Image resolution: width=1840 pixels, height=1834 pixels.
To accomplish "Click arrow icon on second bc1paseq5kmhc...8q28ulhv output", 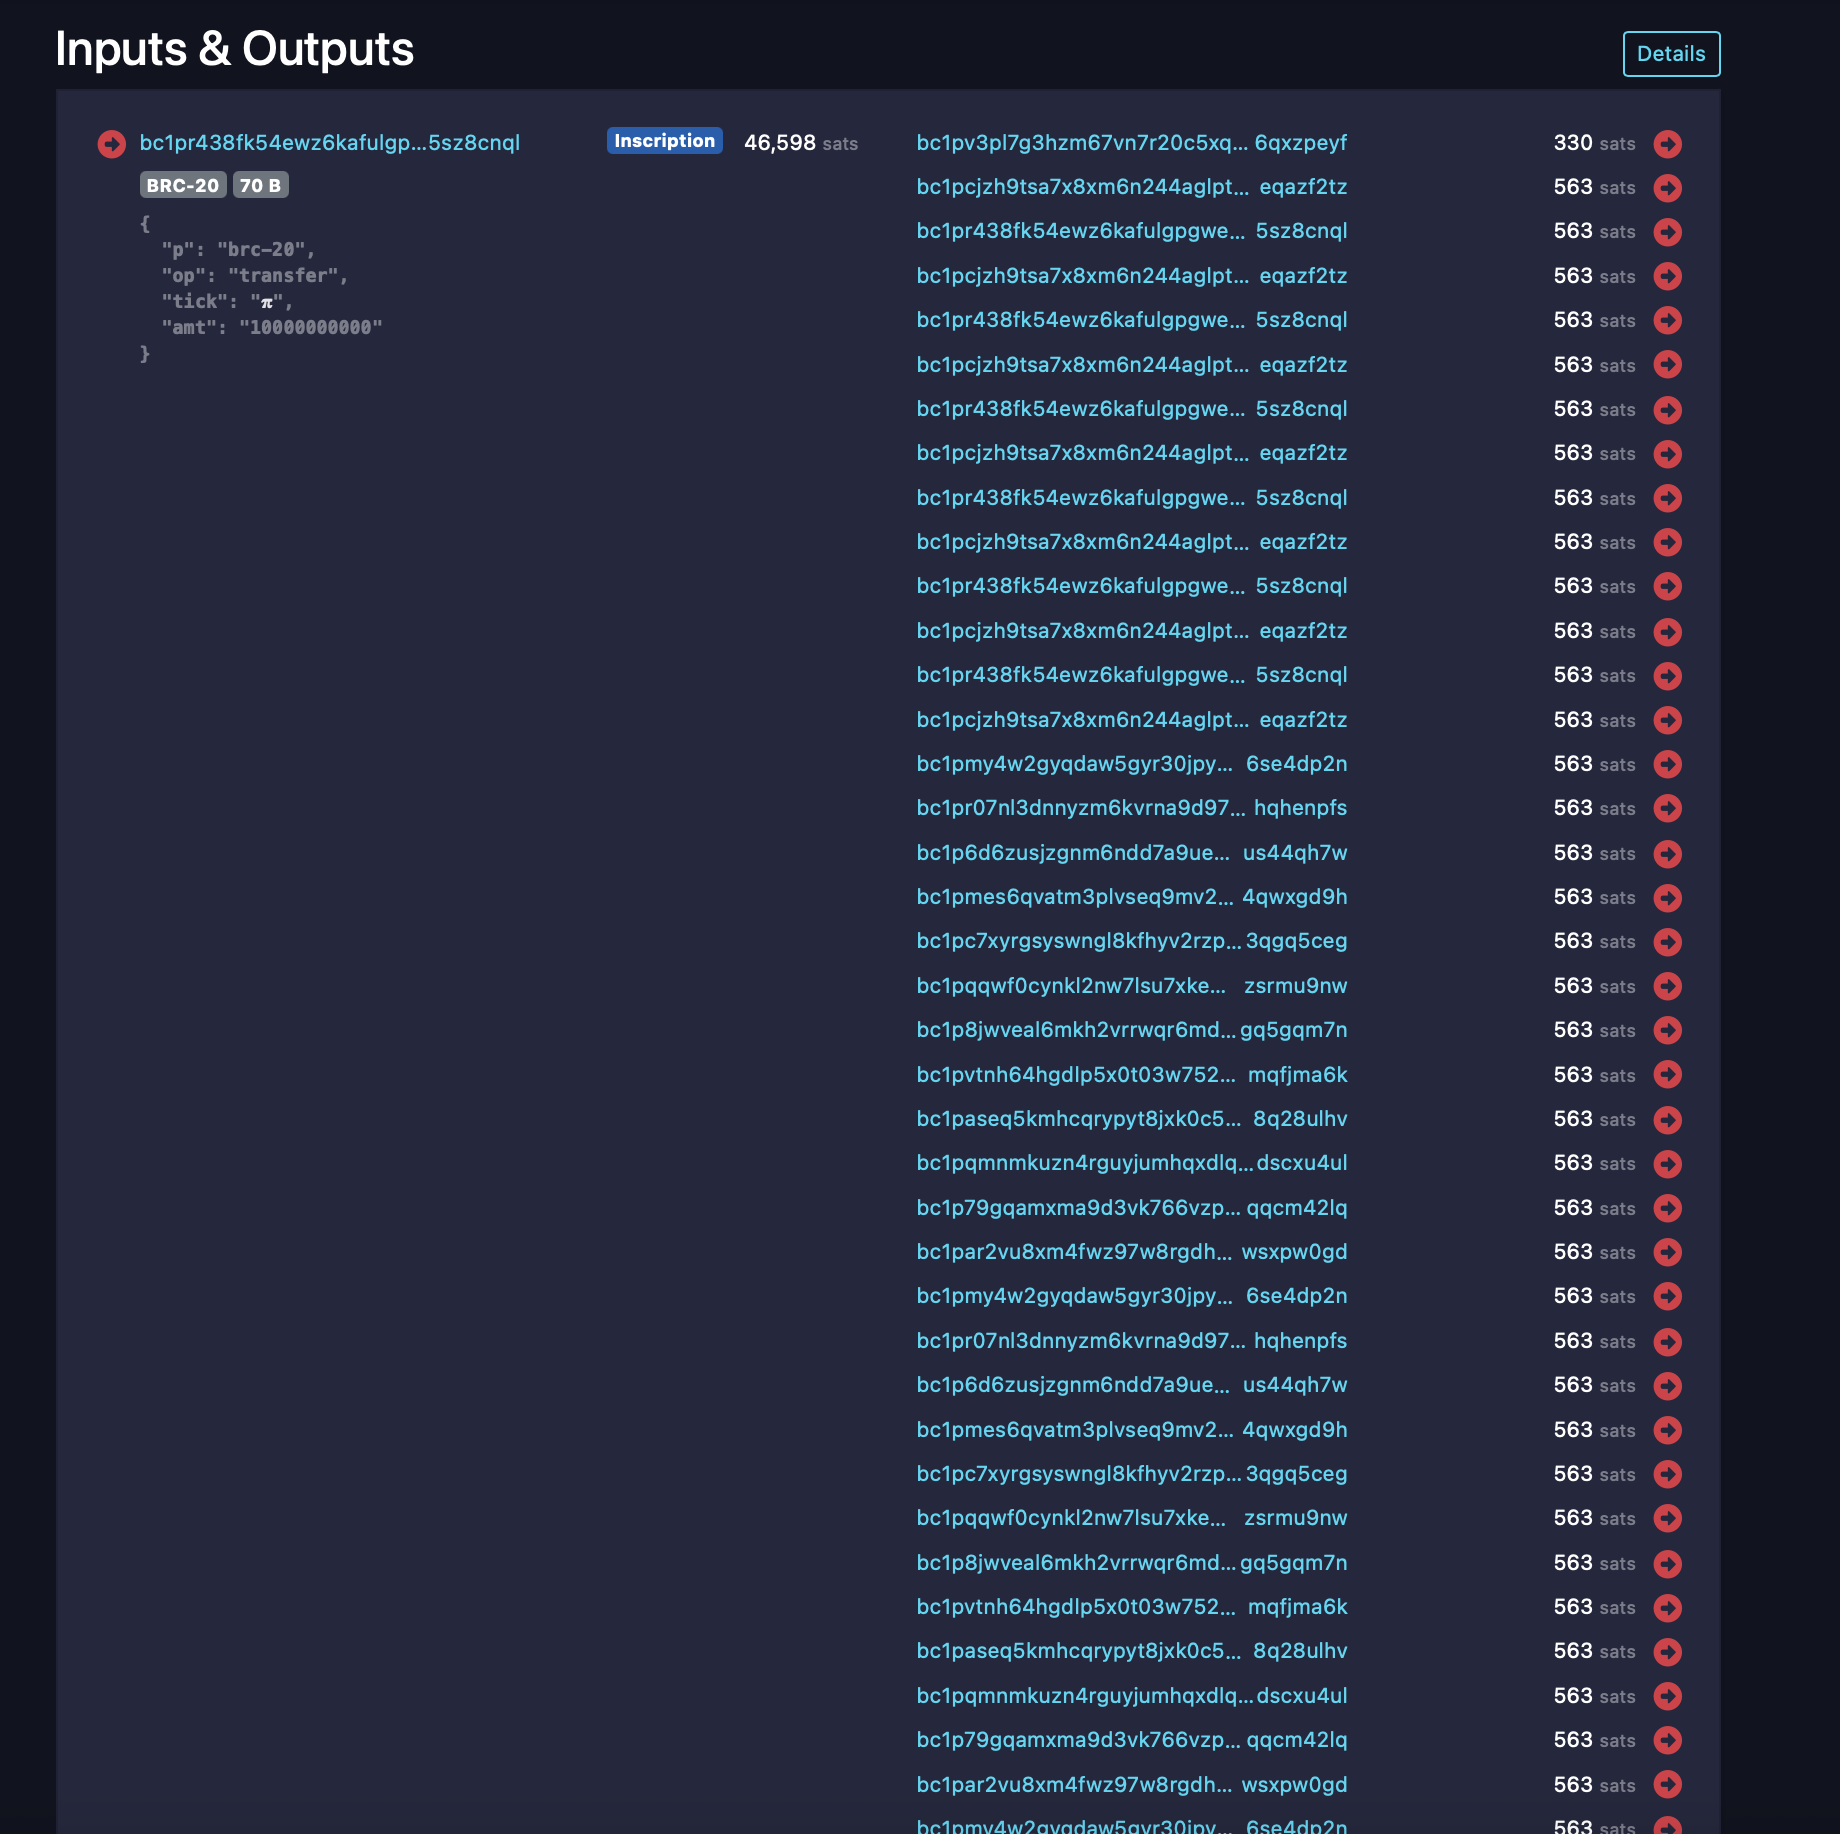I will click(x=1667, y=1652).
